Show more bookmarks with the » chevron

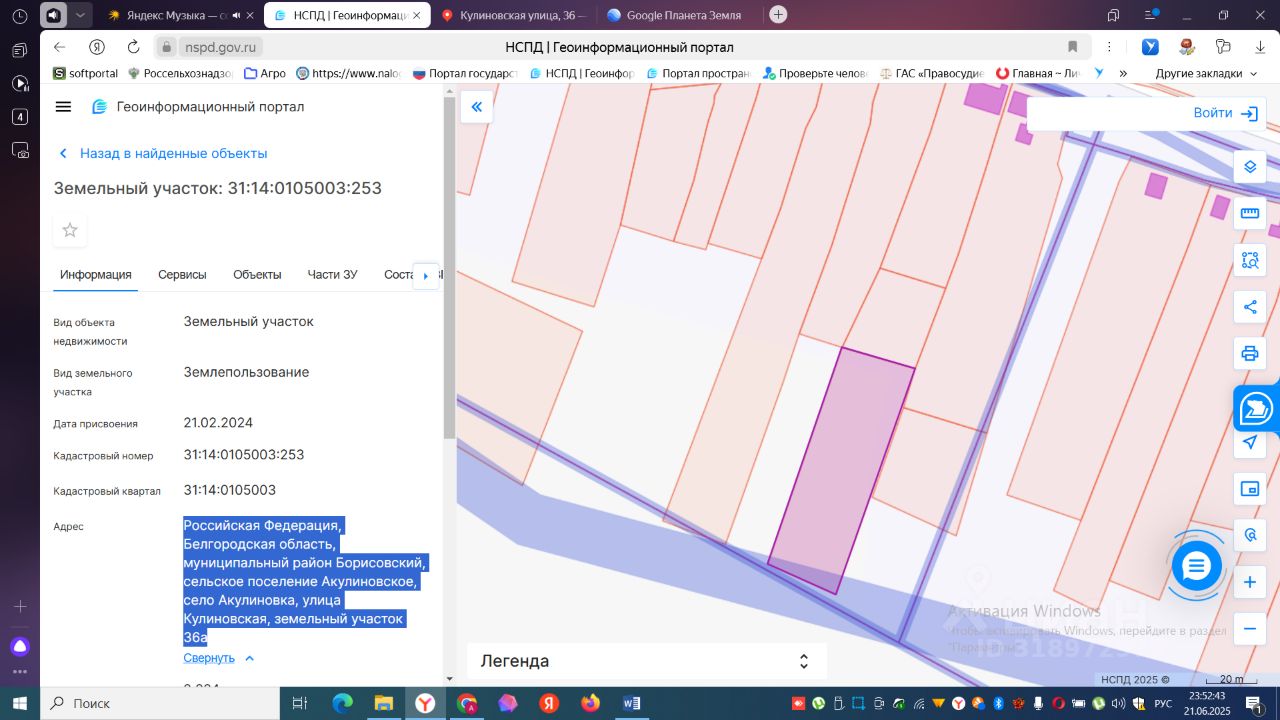click(1123, 73)
